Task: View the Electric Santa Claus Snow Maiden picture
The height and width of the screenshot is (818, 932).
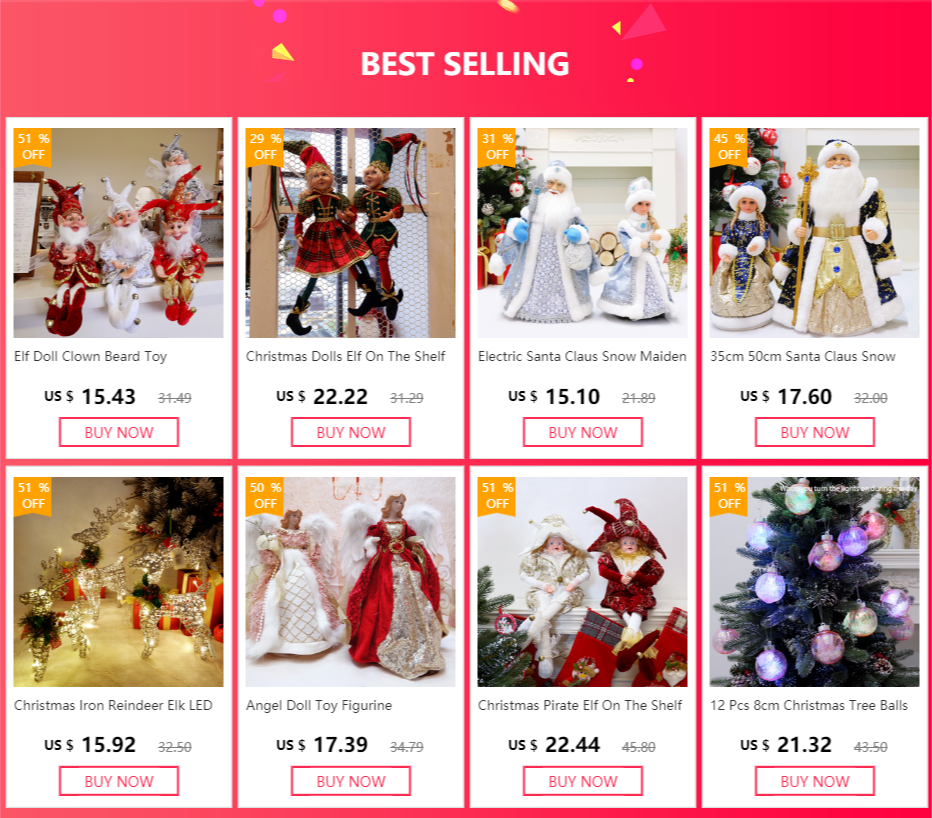Action: click(582, 233)
